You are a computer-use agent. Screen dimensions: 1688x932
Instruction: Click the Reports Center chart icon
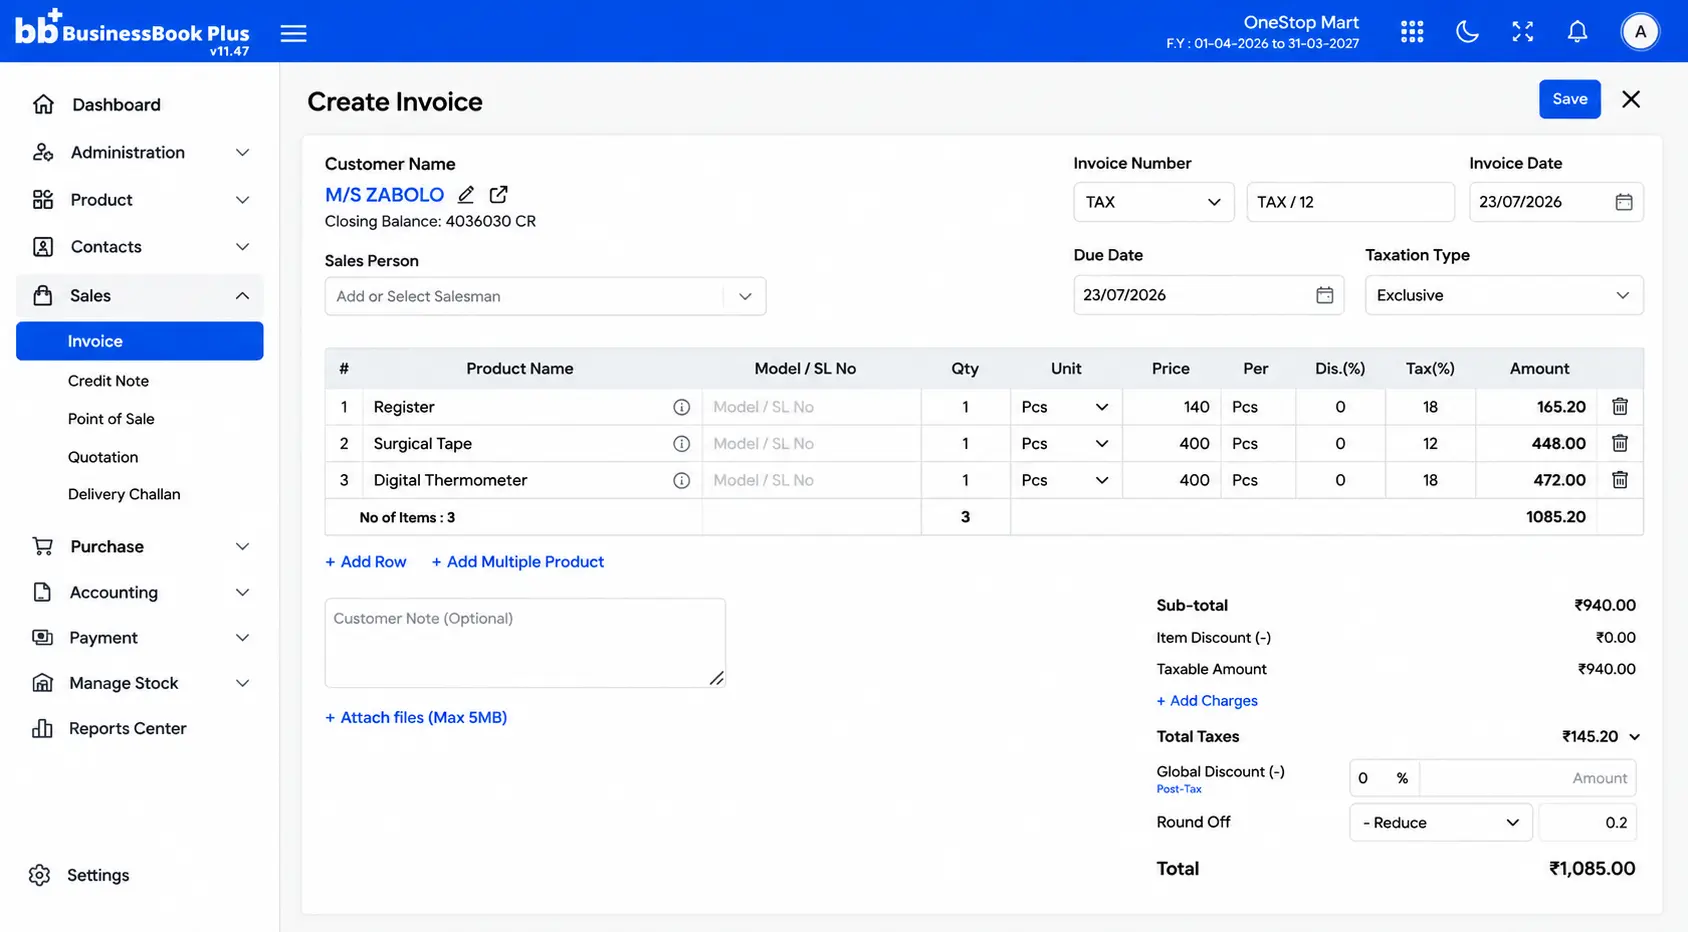point(42,728)
